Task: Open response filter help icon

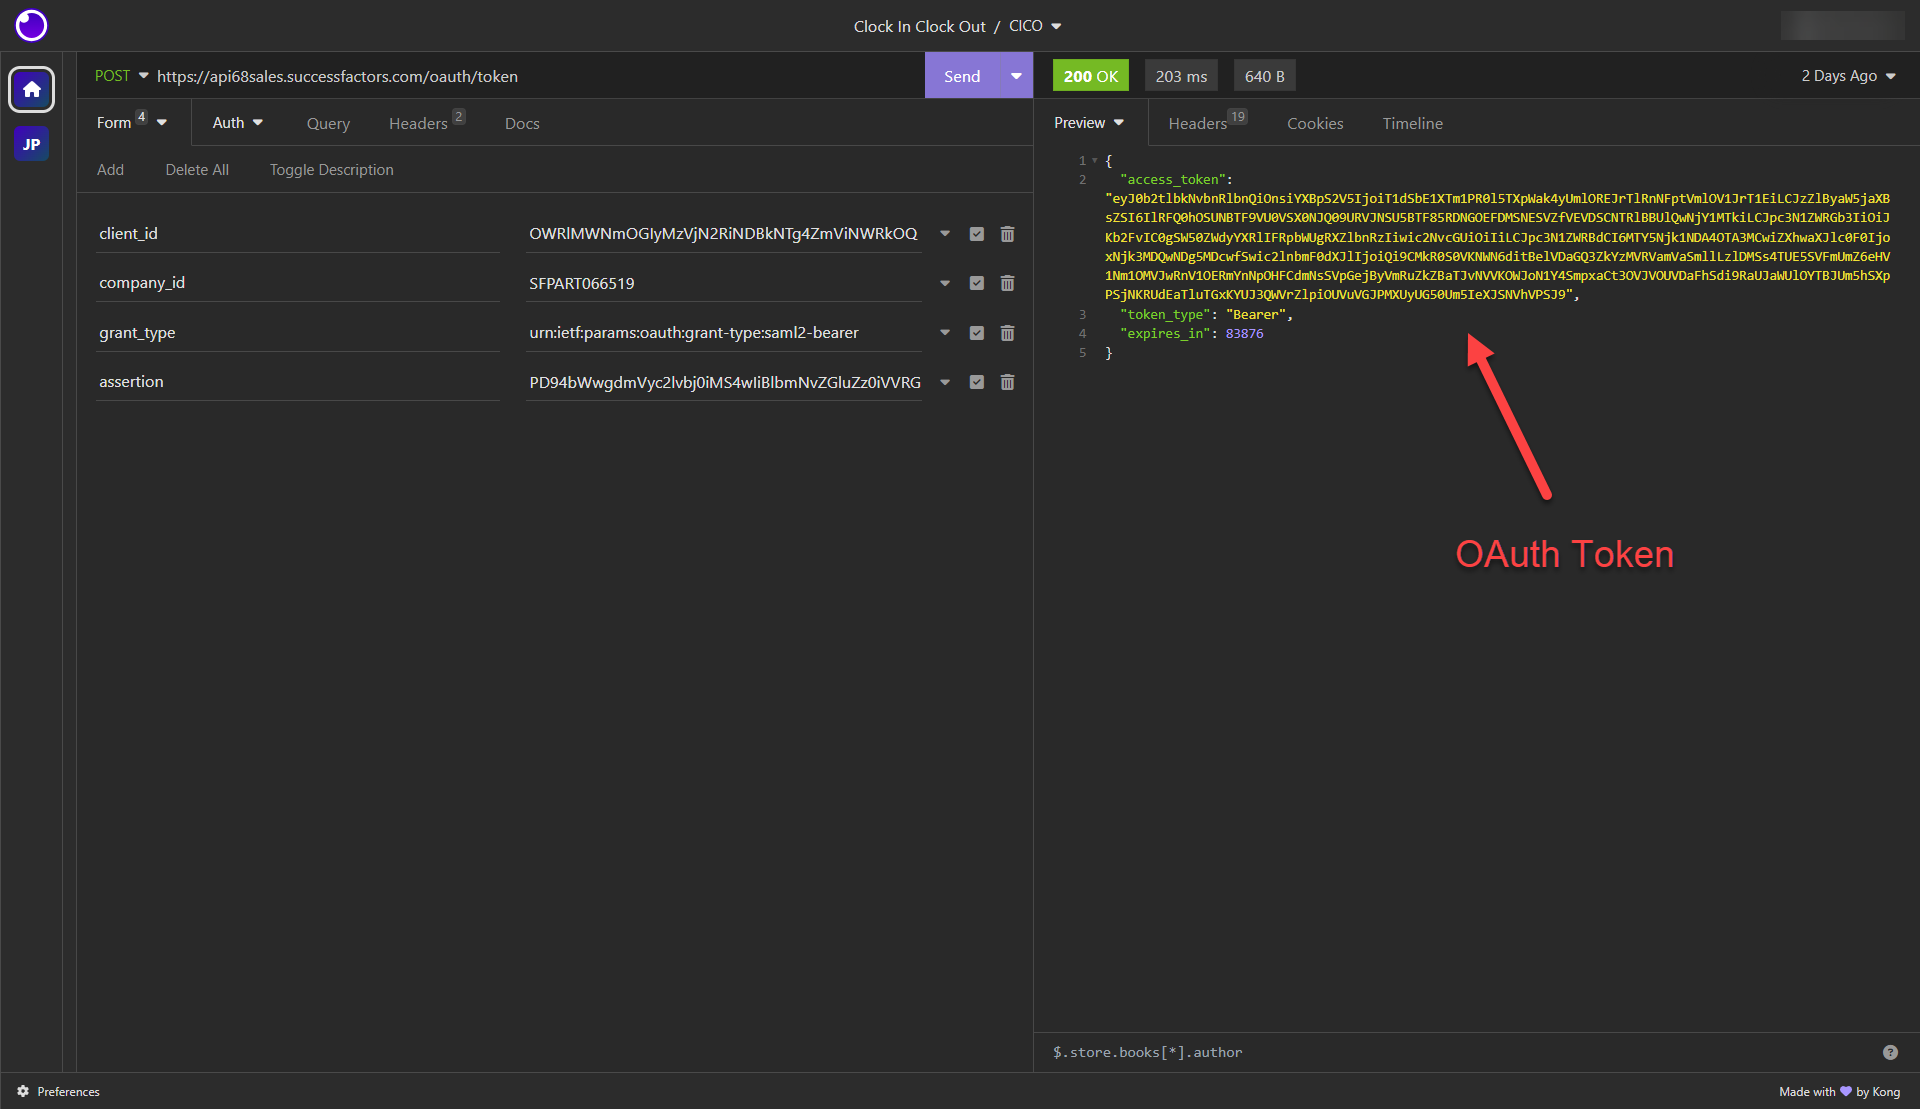Action: [1890, 1052]
